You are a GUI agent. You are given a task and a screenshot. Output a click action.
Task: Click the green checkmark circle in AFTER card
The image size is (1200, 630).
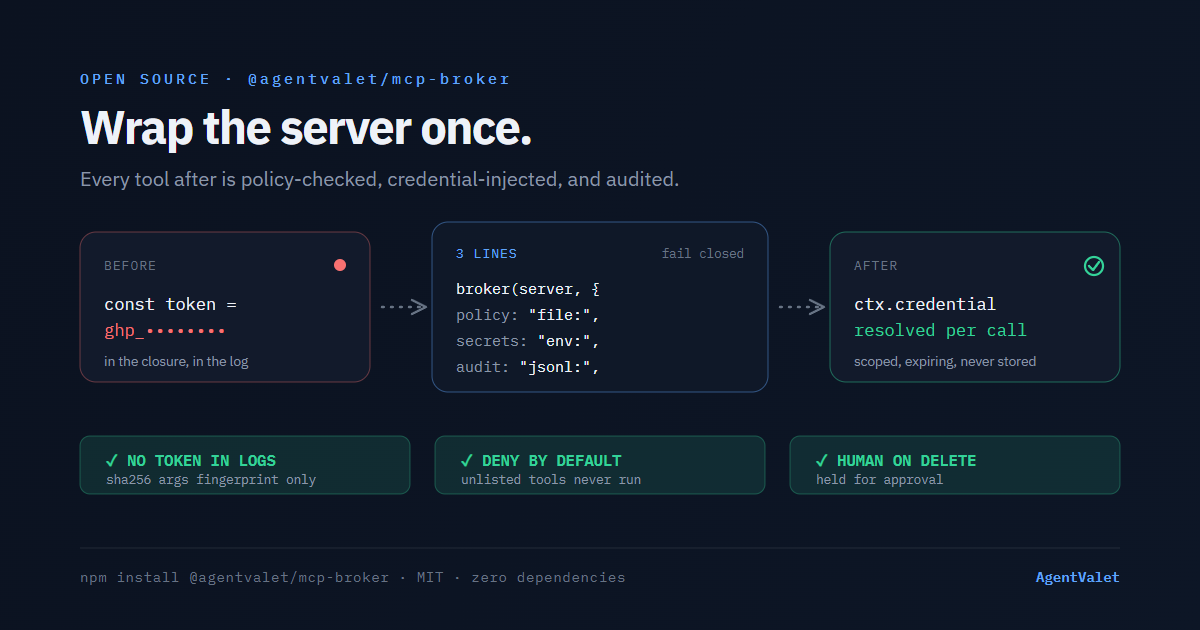coord(1094,266)
